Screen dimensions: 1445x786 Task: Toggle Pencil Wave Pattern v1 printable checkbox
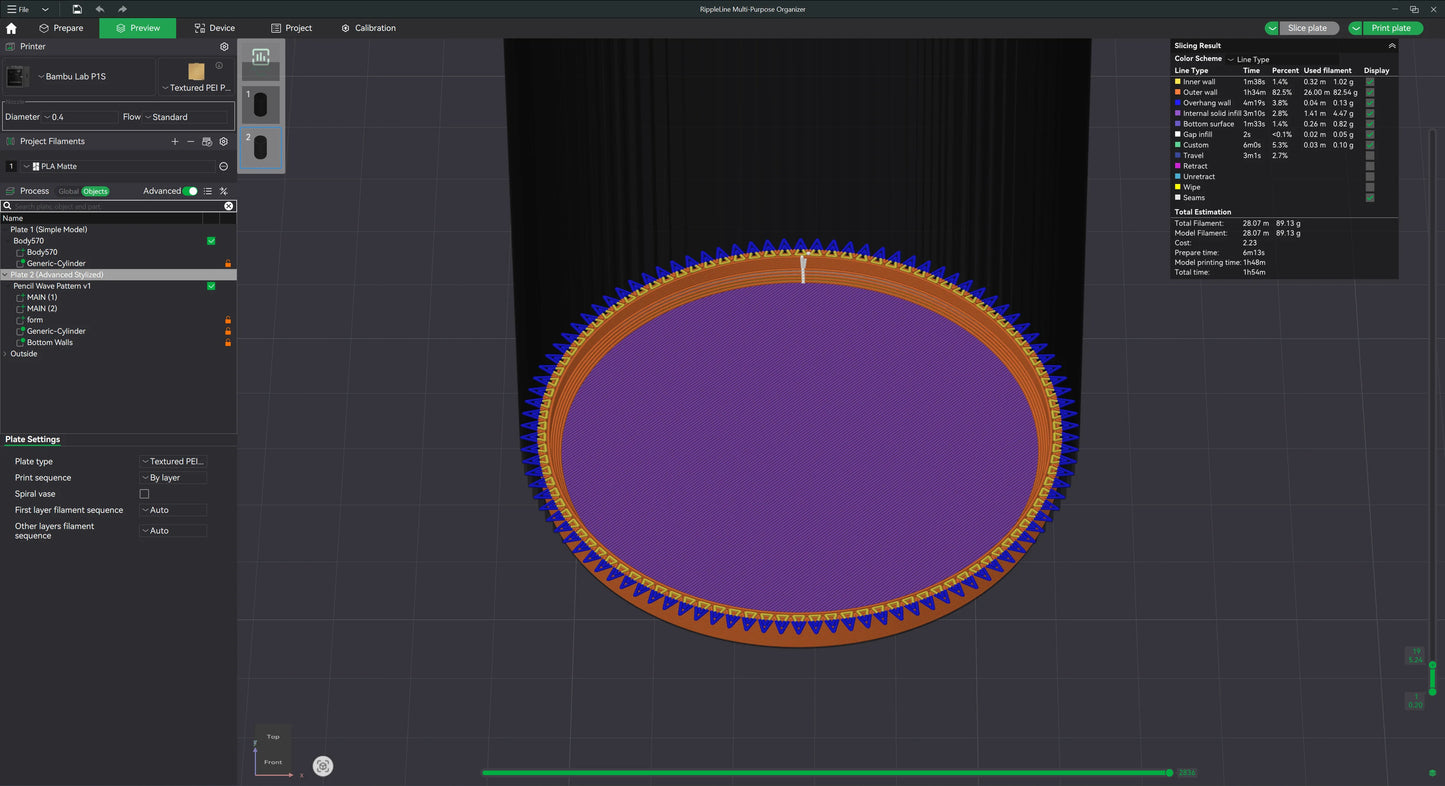pos(211,286)
